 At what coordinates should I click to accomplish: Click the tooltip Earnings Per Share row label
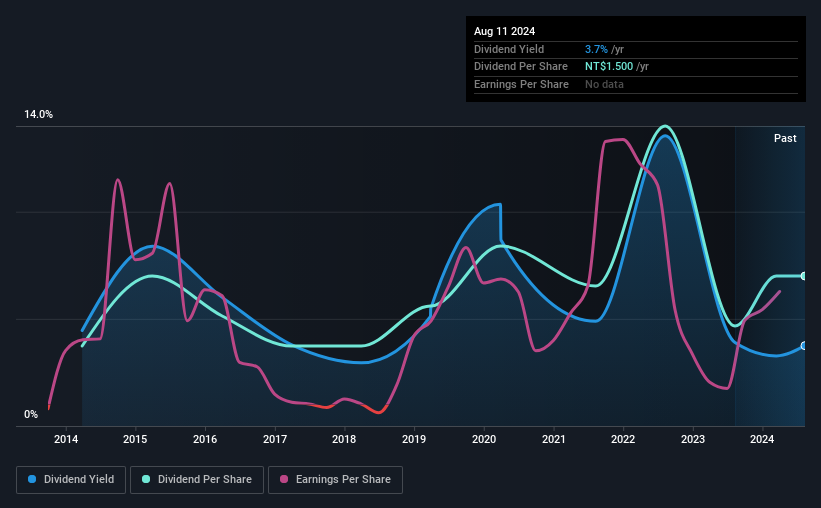click(x=521, y=84)
